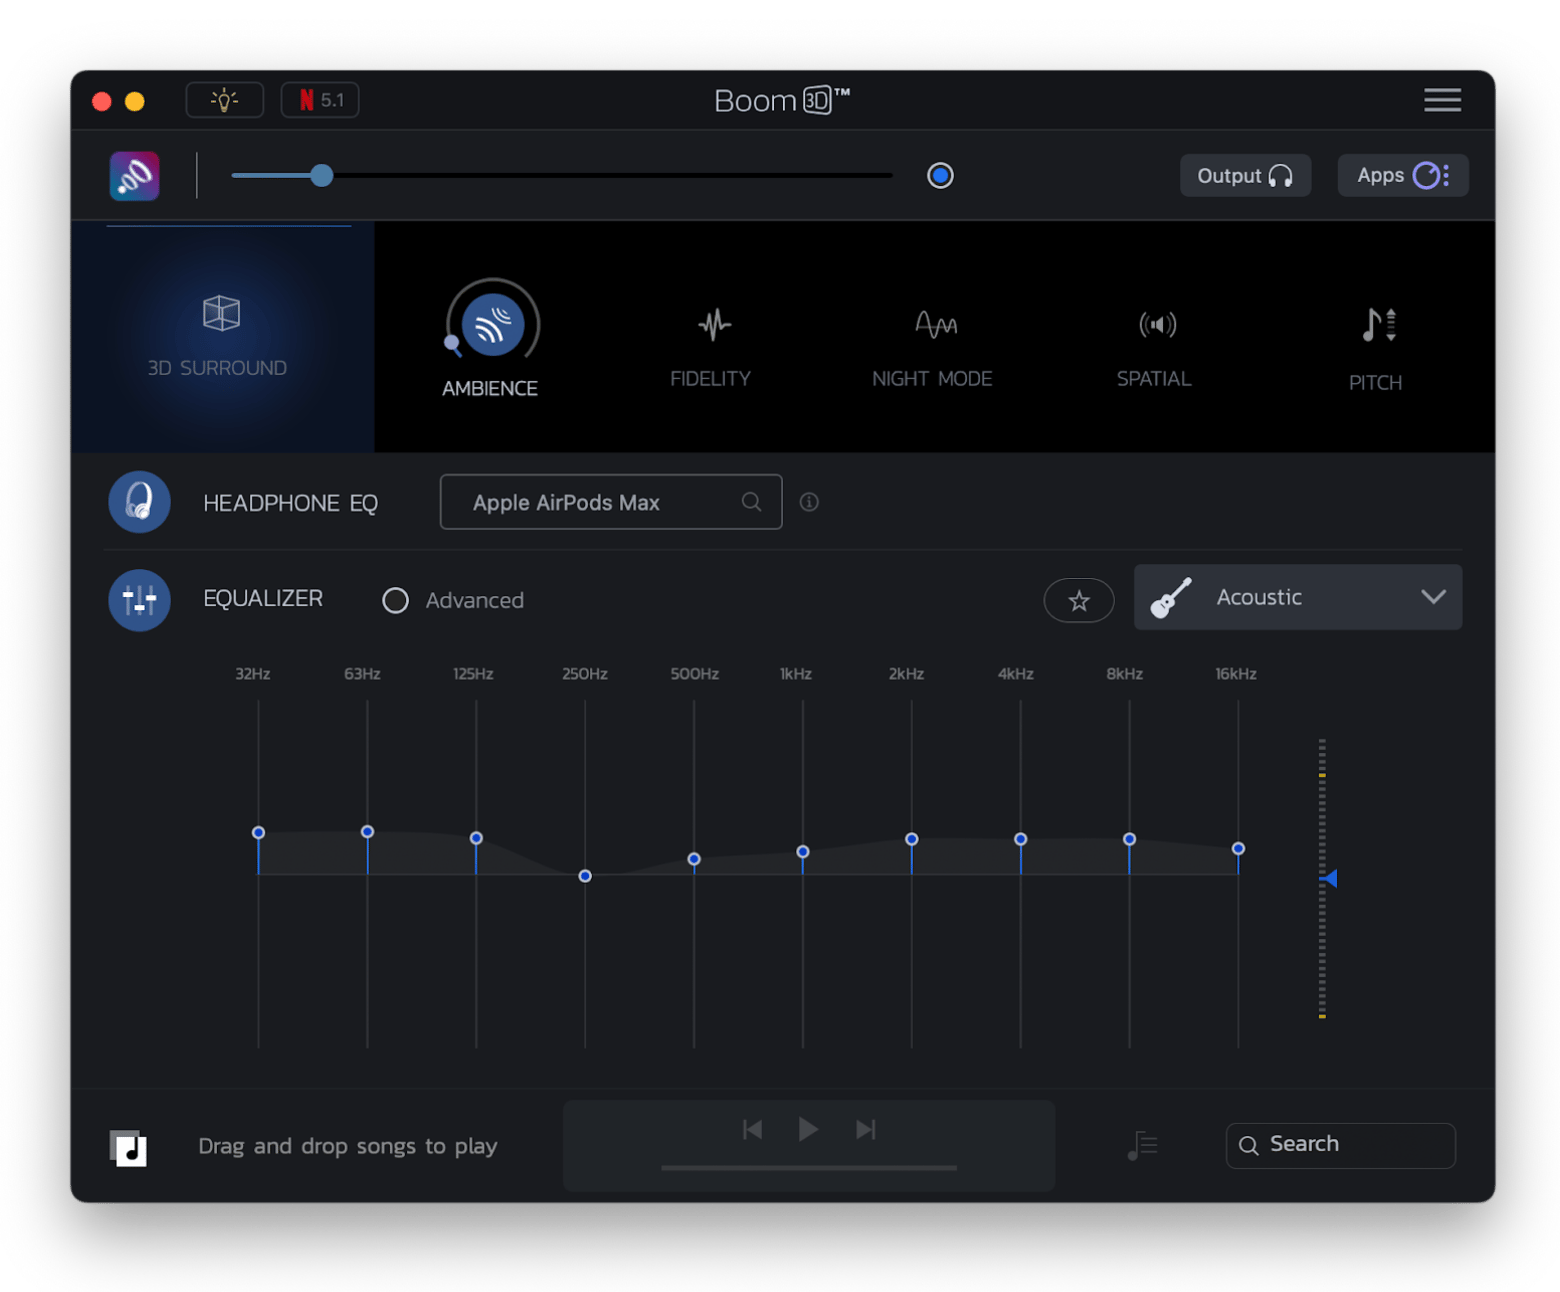
Task: Star the current equalizer preset
Action: point(1078,600)
